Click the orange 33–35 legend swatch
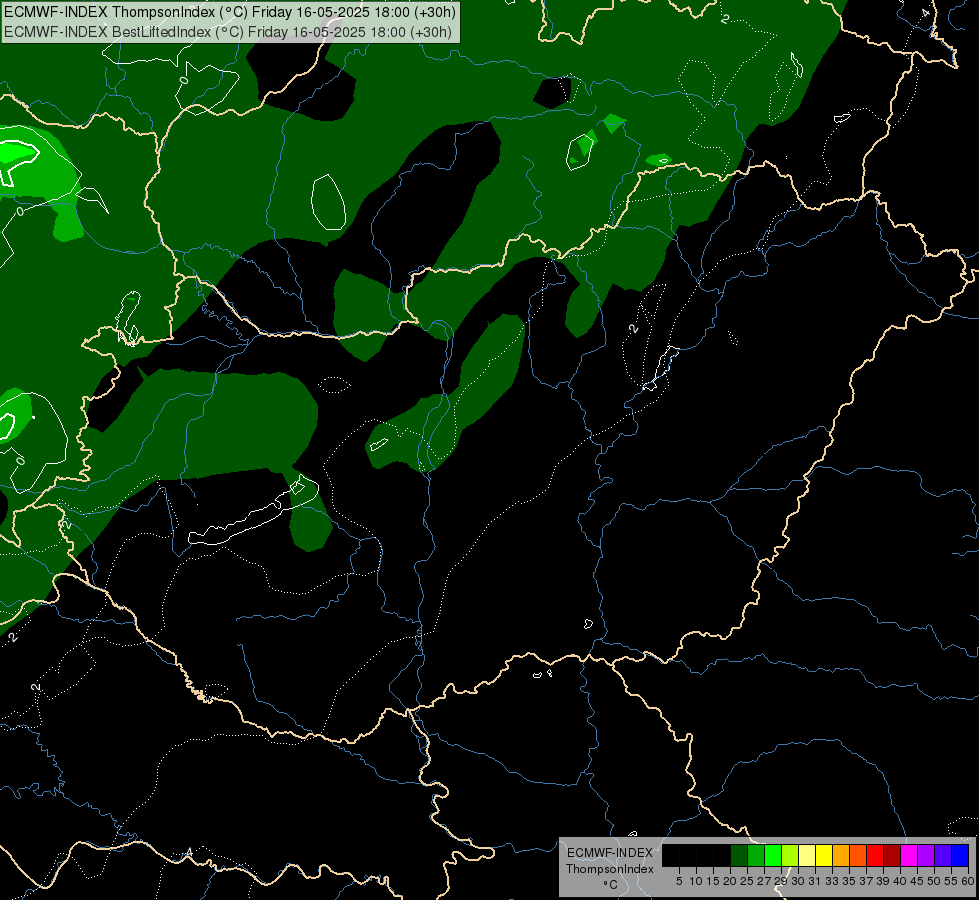The width and height of the screenshot is (979, 900). (841, 855)
